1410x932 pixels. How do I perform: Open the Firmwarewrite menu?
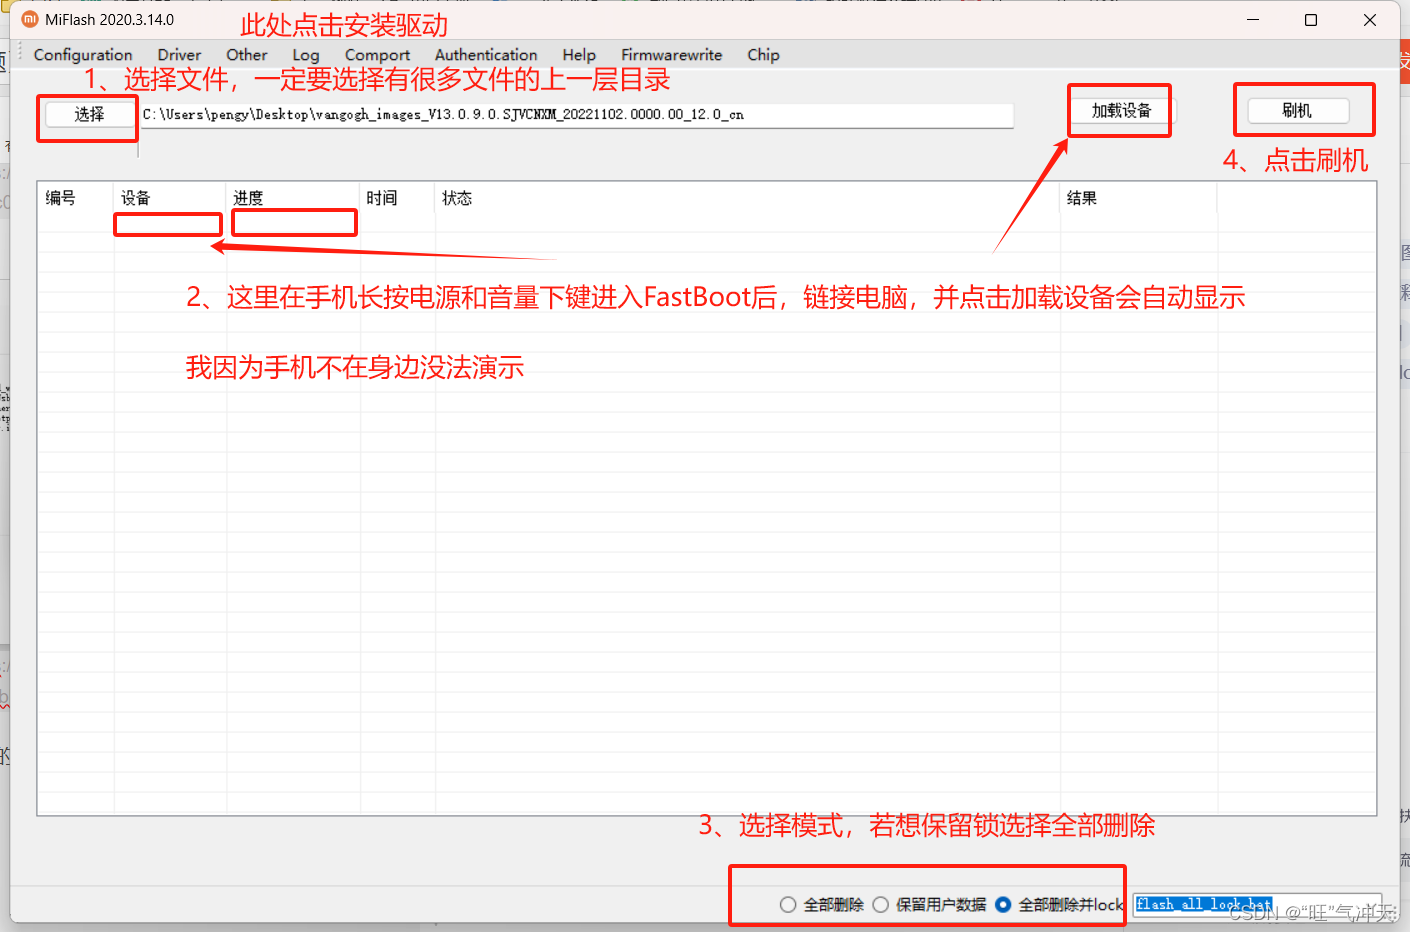coord(671,55)
